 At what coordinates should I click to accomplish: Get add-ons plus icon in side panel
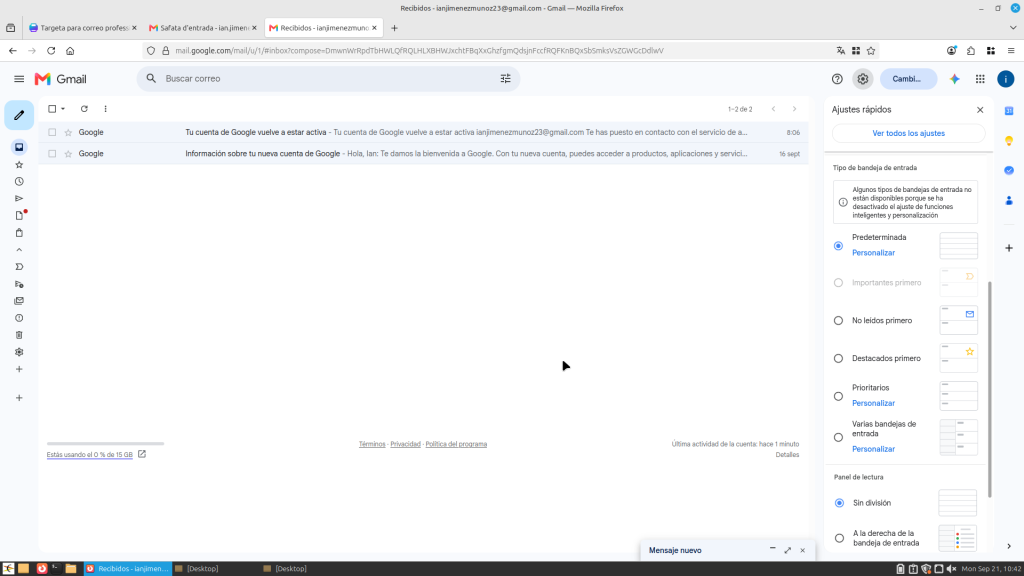click(1009, 248)
